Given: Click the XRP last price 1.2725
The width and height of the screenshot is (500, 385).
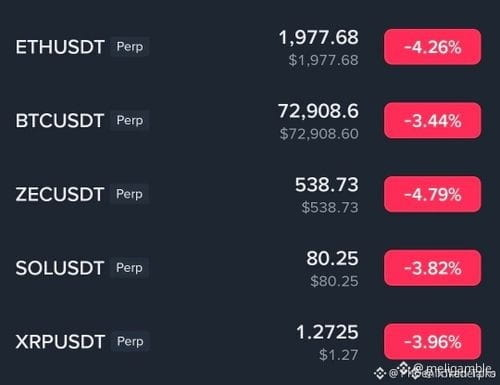Looking at the screenshot, I should tap(327, 332).
